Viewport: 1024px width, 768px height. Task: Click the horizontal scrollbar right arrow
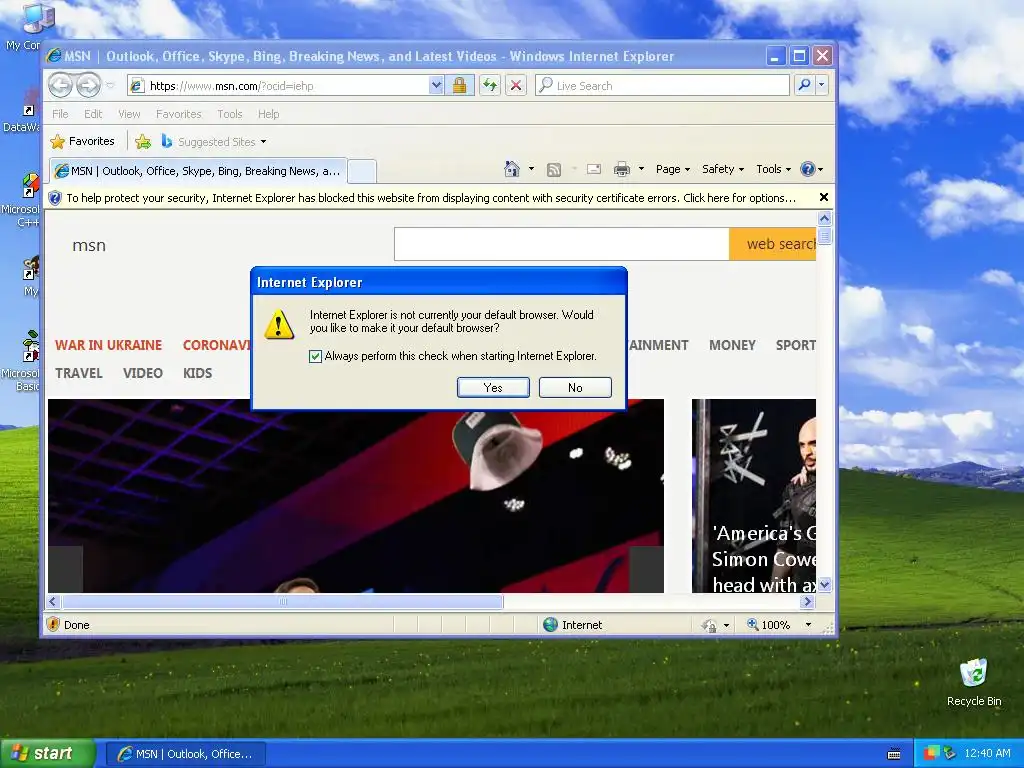pyautogui.click(x=808, y=601)
